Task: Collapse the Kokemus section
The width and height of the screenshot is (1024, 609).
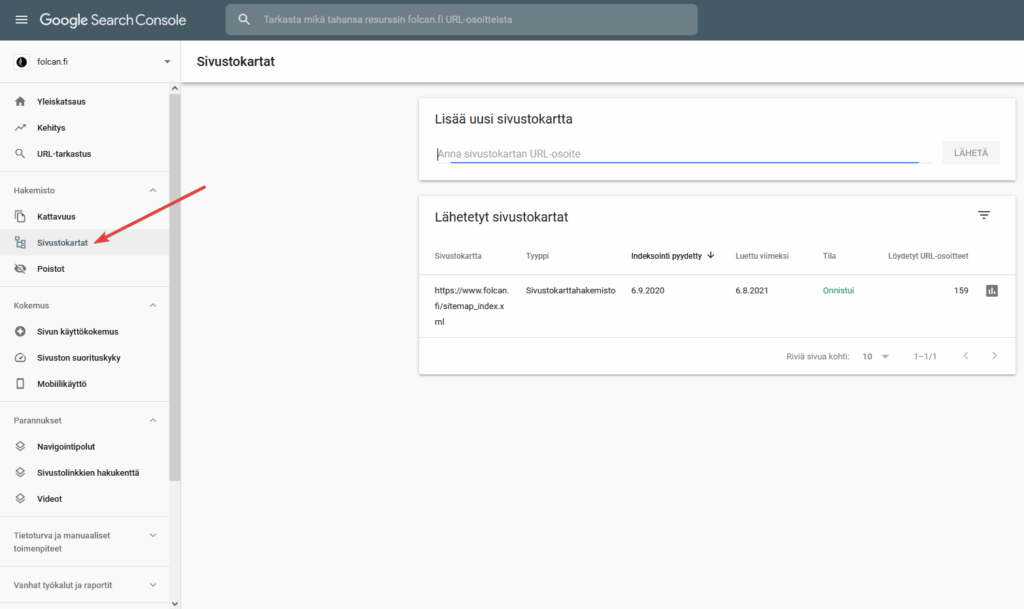Action: click(153, 305)
